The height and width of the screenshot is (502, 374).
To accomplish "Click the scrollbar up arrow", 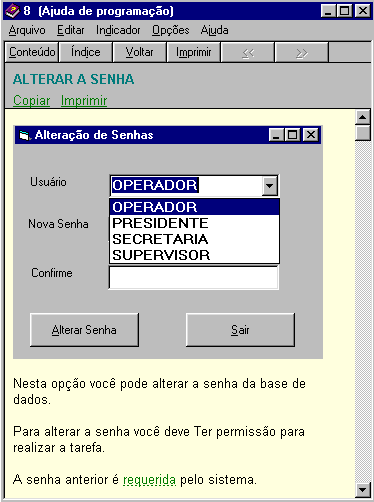I will click(363, 117).
